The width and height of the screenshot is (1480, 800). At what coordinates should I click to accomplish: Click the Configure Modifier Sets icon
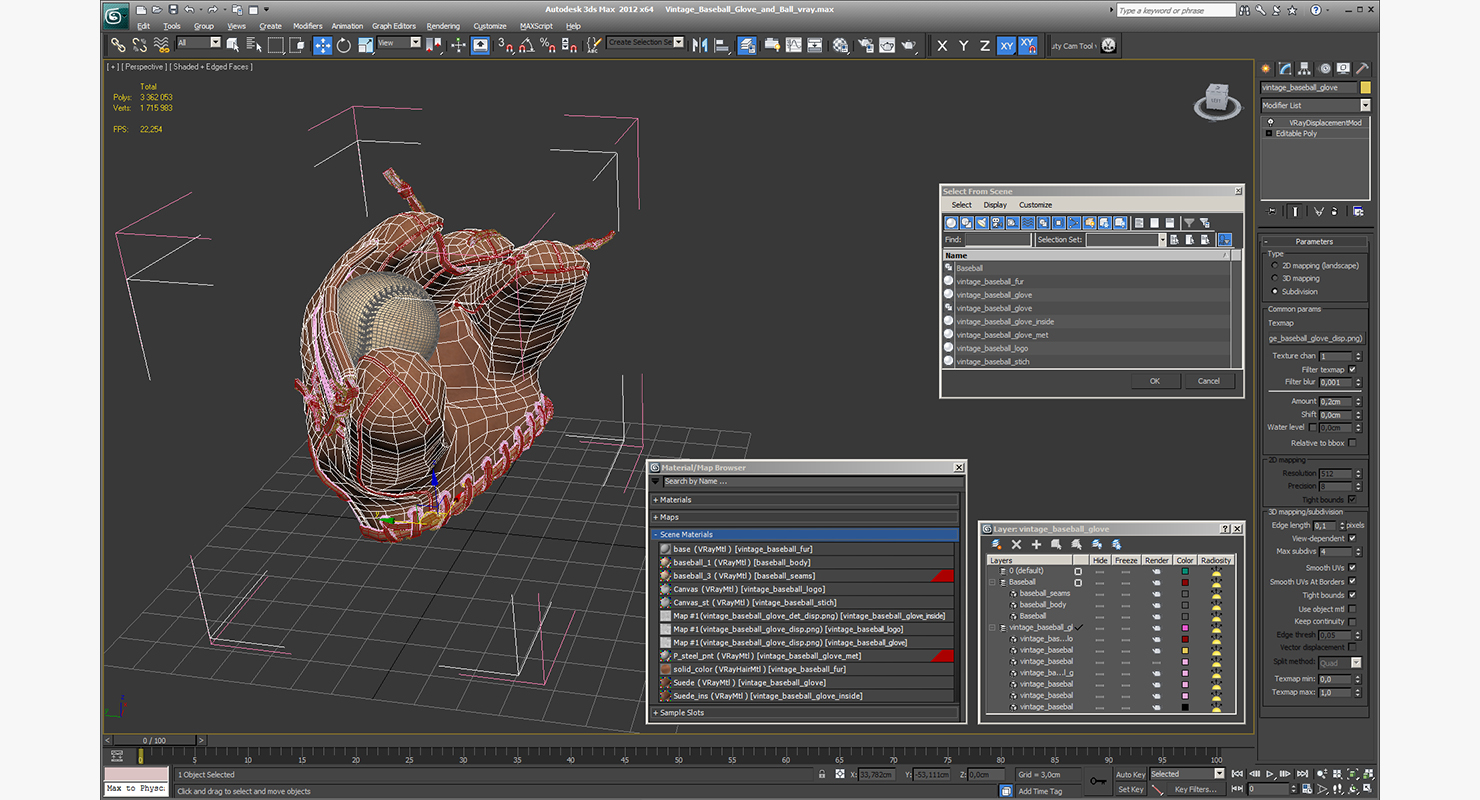1358,211
